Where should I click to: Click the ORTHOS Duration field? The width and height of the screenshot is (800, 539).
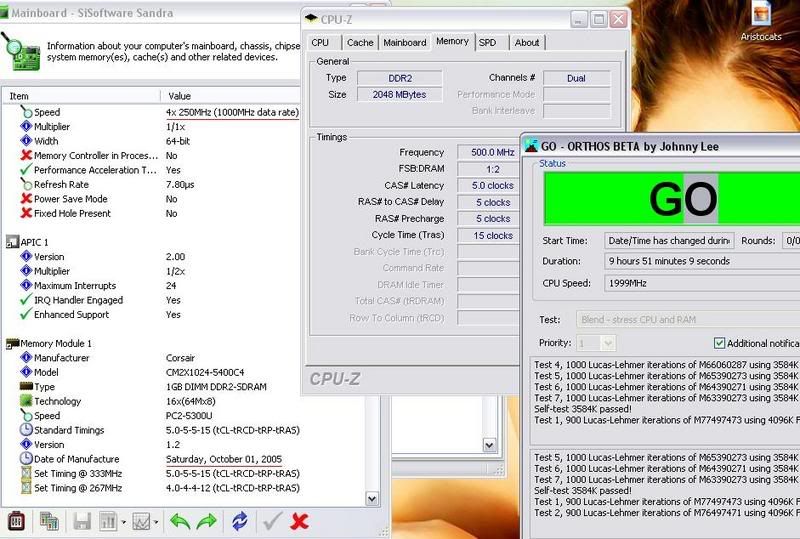pyautogui.click(x=702, y=261)
